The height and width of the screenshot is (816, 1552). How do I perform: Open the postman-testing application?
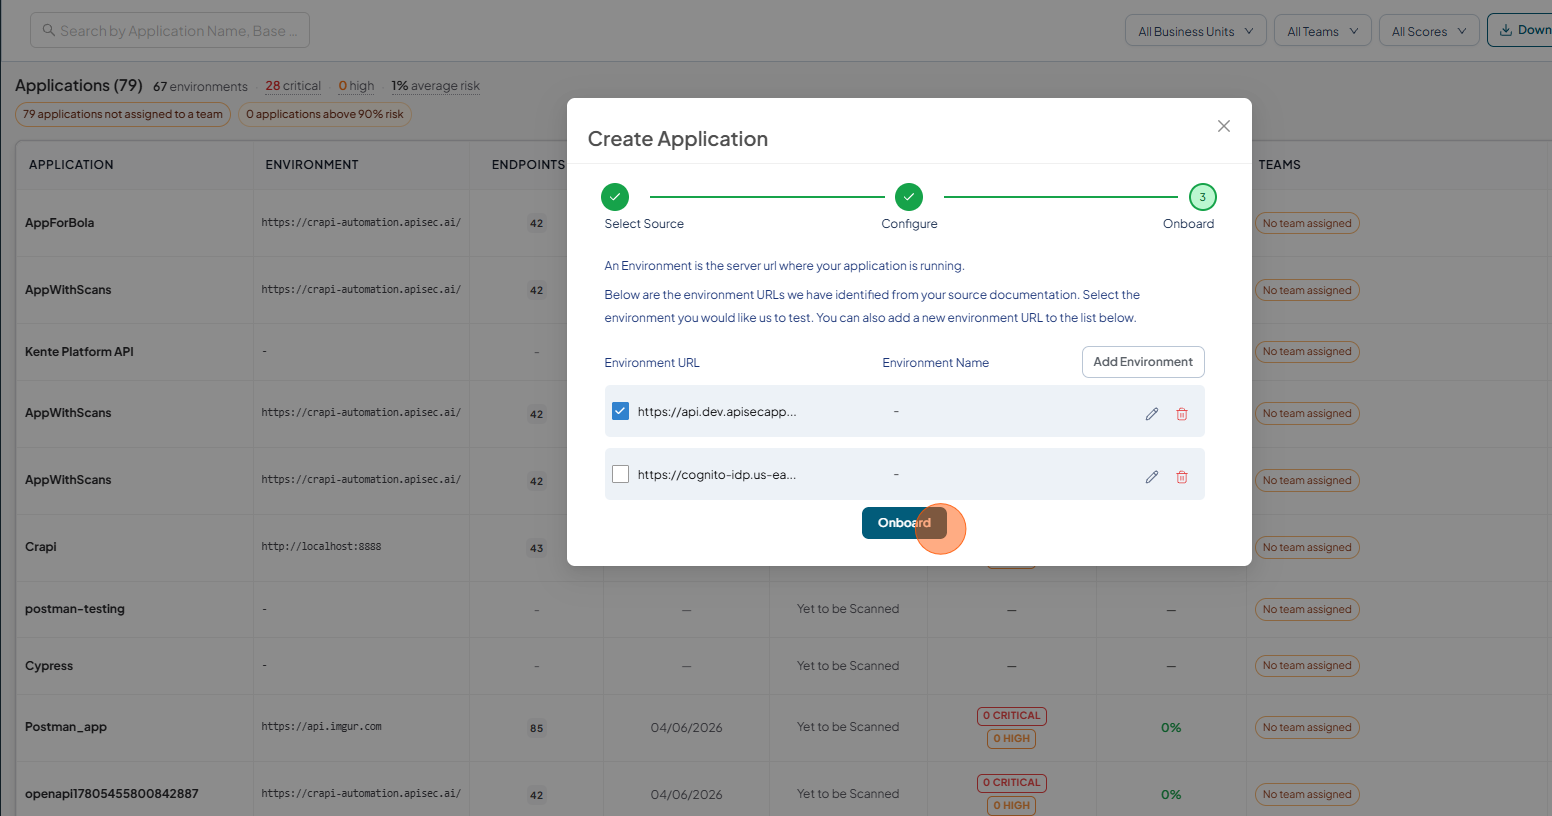[x=75, y=609]
